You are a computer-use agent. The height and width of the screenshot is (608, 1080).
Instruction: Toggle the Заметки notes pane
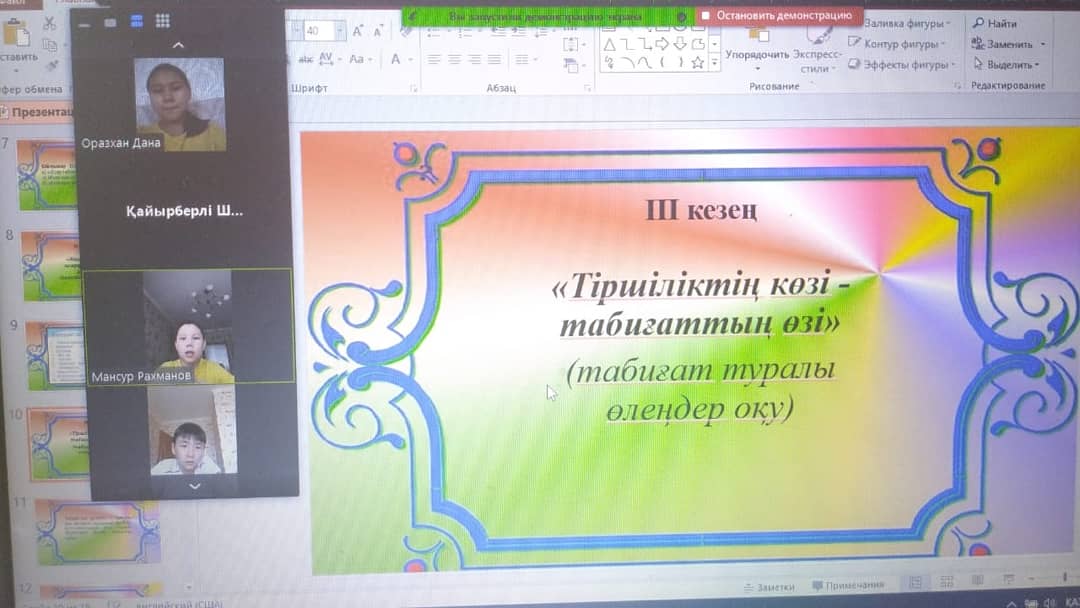coord(769,586)
